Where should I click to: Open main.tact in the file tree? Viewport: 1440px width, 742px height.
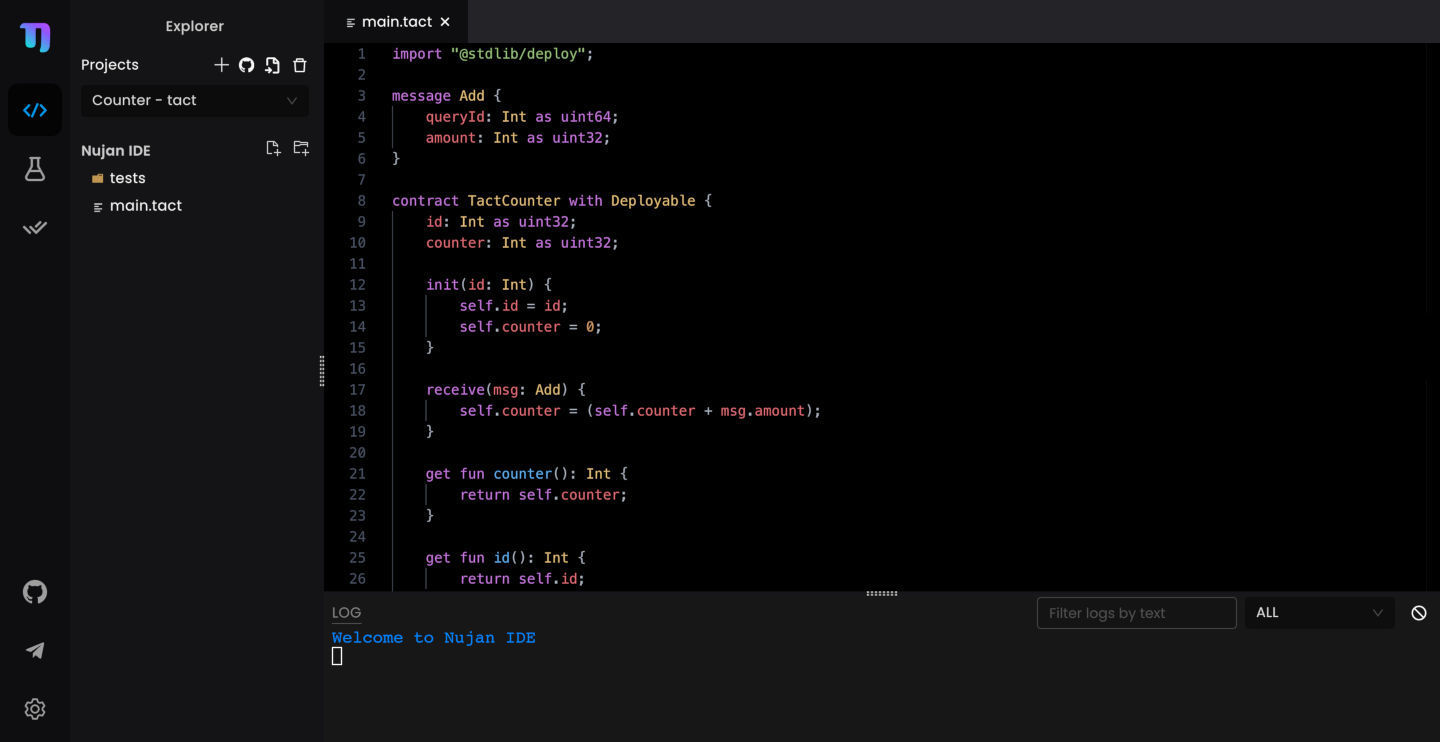146,206
